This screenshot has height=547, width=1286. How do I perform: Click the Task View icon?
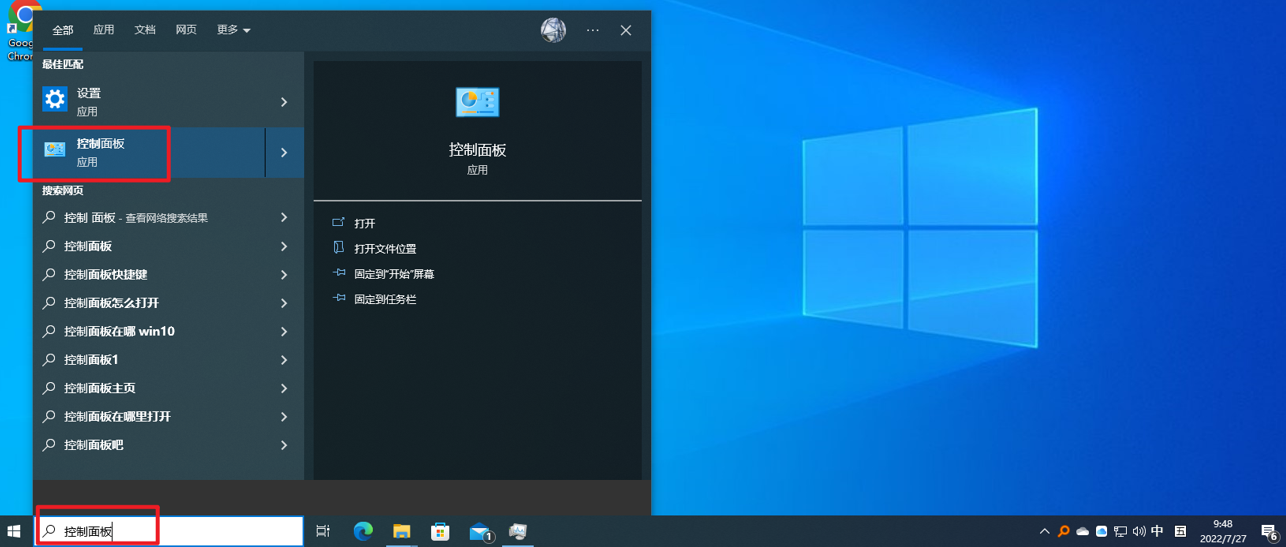[323, 532]
